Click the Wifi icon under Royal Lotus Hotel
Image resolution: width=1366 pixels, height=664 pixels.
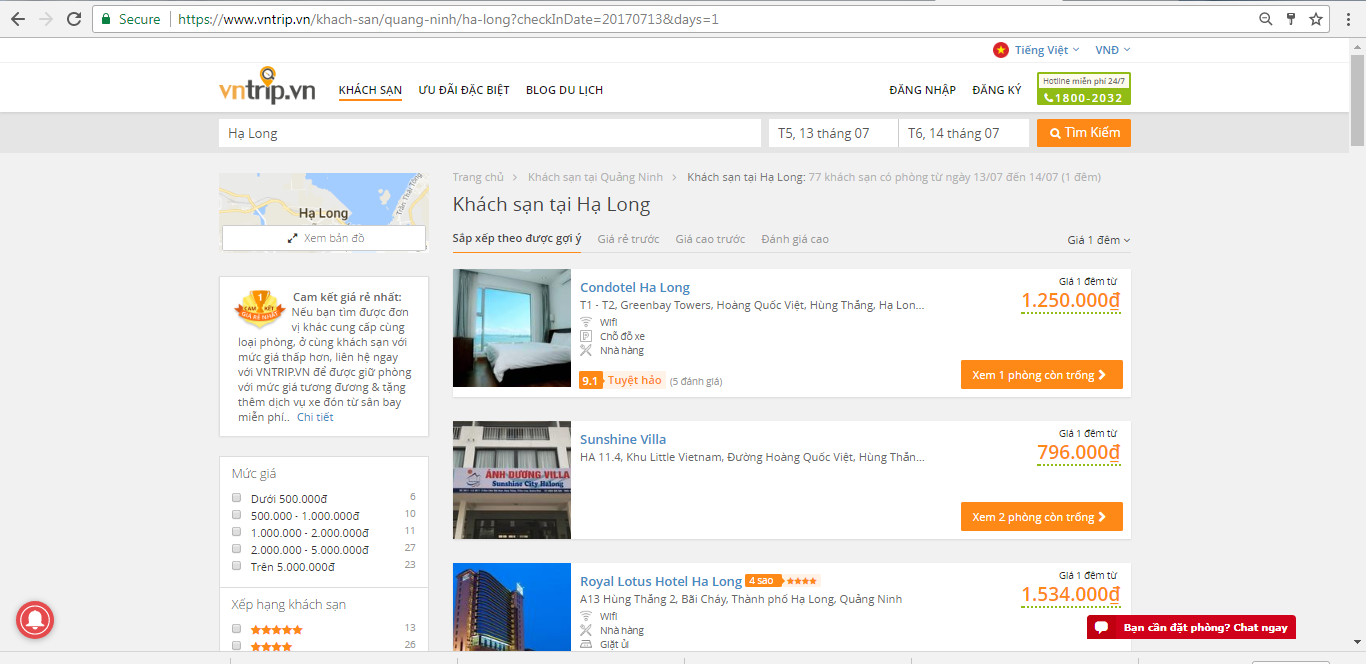coord(586,616)
